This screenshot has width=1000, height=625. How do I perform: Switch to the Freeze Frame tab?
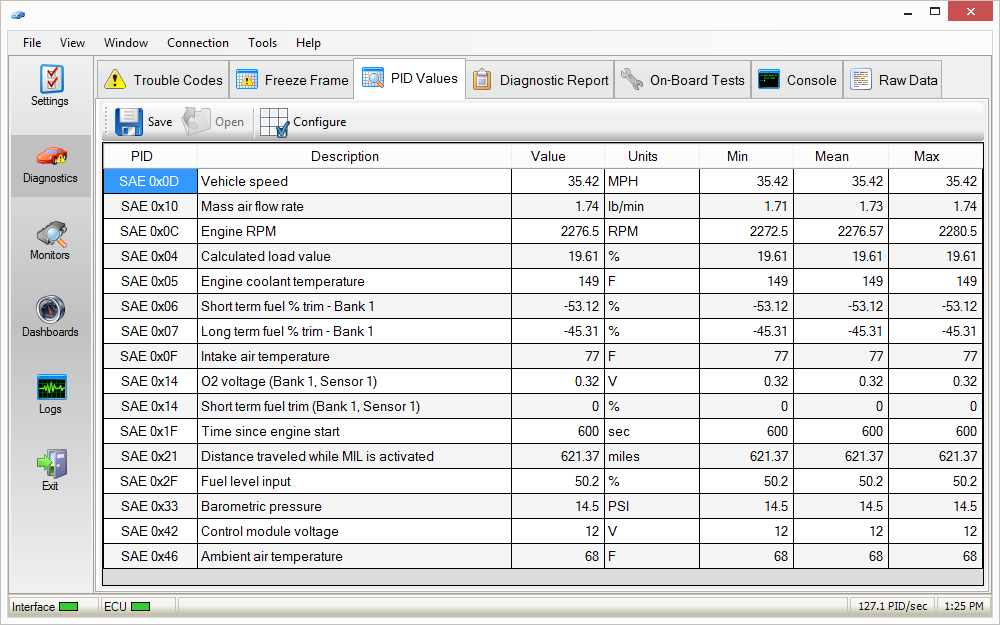coord(292,80)
